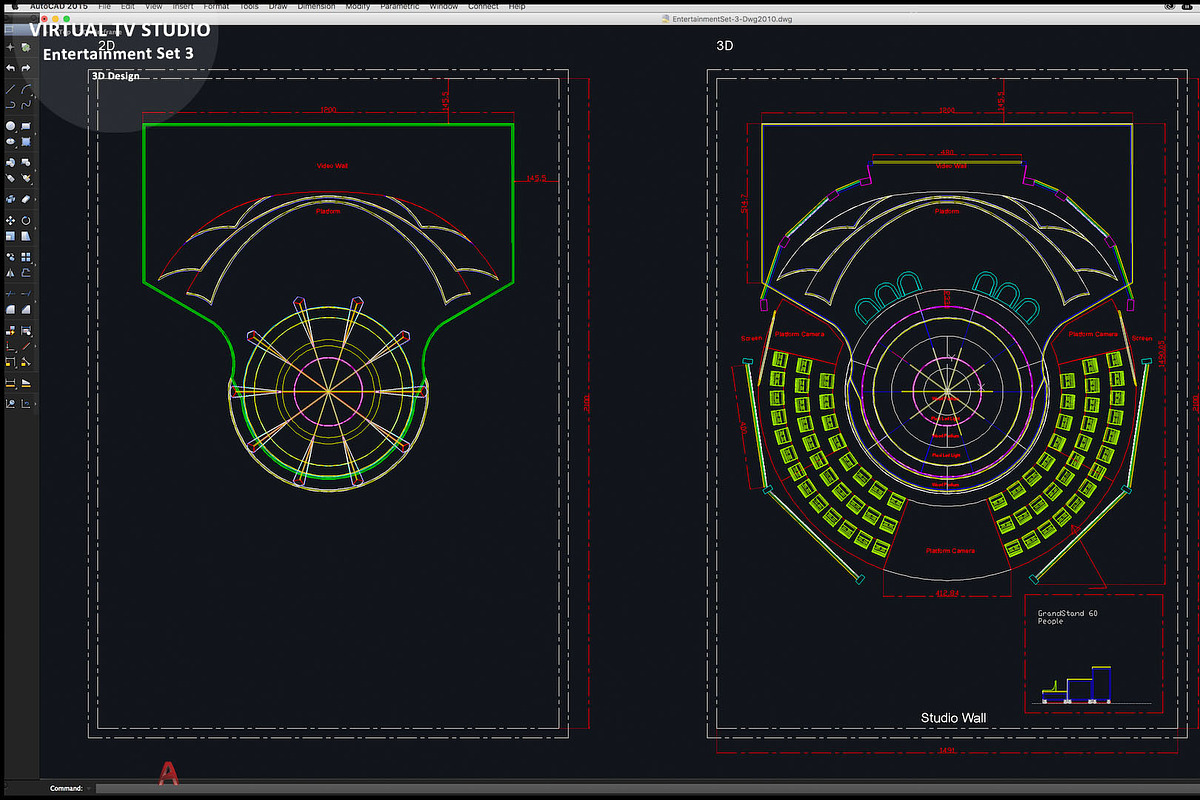Open the recent commands arrow beside Command:
1200x800 pixels.
89,789
